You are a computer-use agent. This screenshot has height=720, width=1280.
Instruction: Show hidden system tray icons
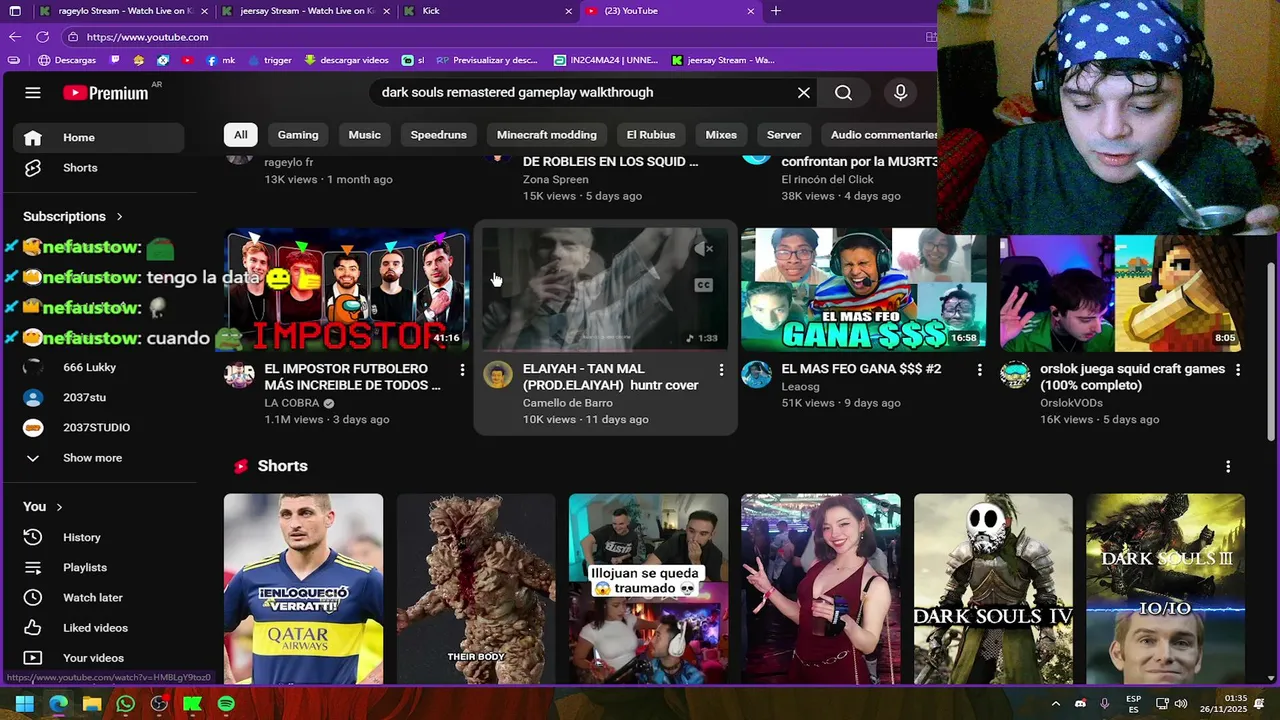click(x=1055, y=704)
